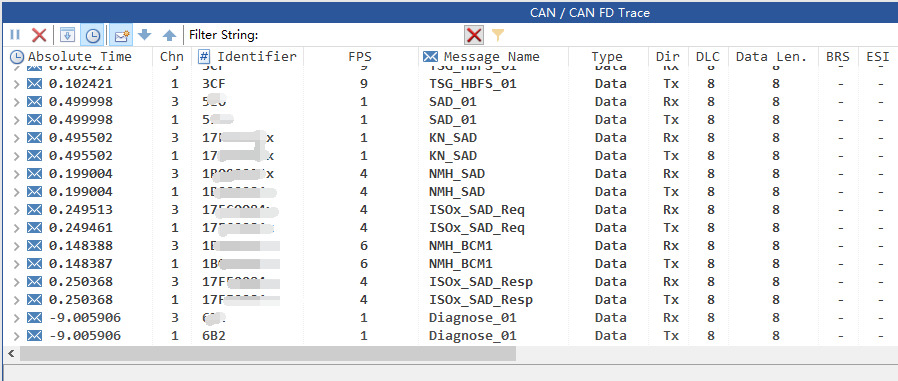Click the BRS column header
Image resolution: width=898 pixels, height=381 pixels.
[x=838, y=57]
